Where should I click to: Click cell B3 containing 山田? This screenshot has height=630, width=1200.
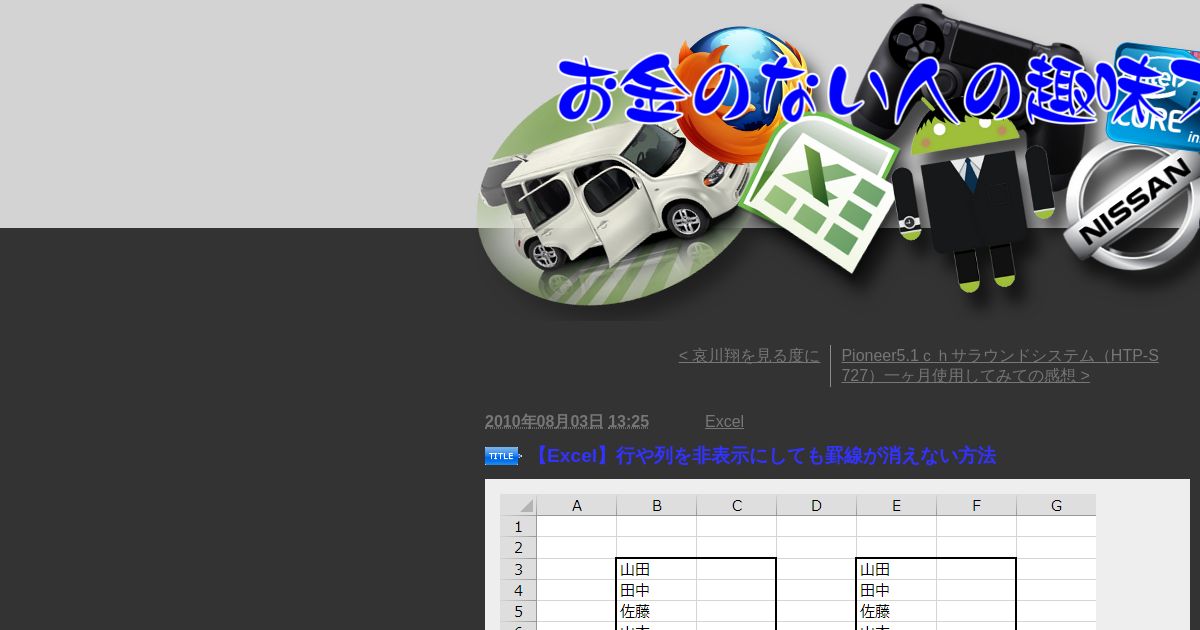[657, 569]
